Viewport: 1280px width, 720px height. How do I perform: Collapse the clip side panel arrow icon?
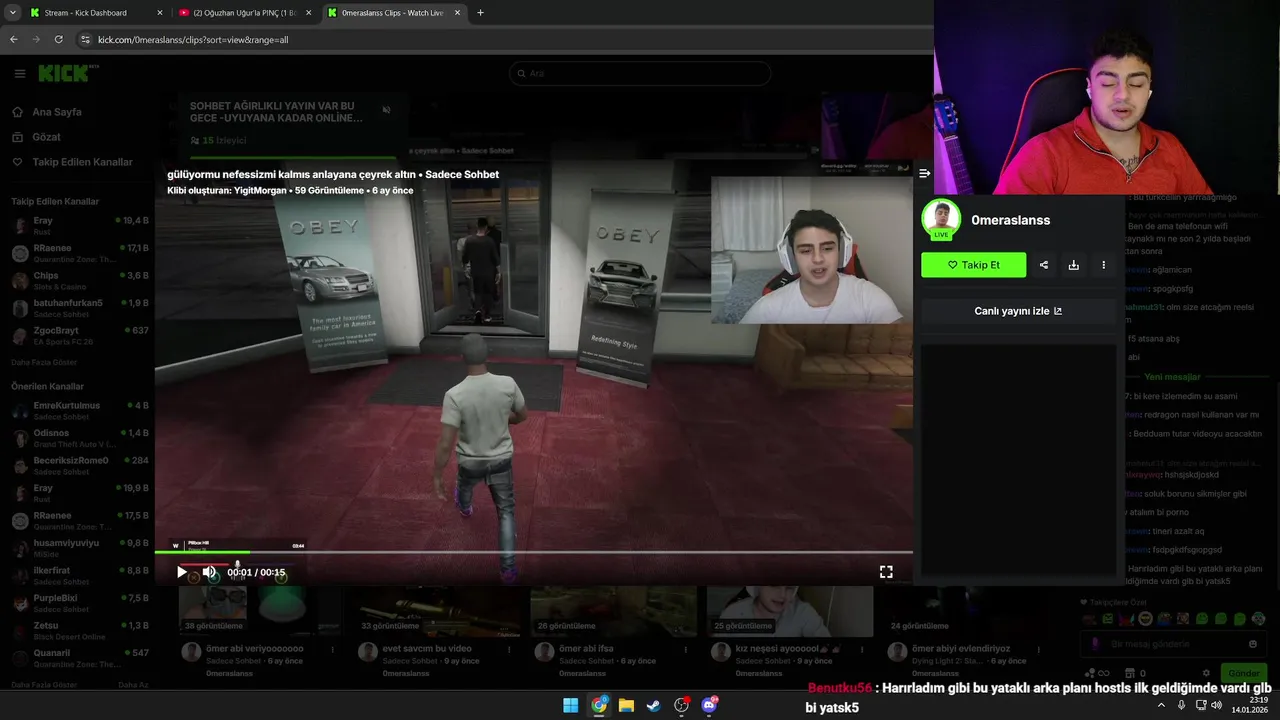tap(924, 173)
